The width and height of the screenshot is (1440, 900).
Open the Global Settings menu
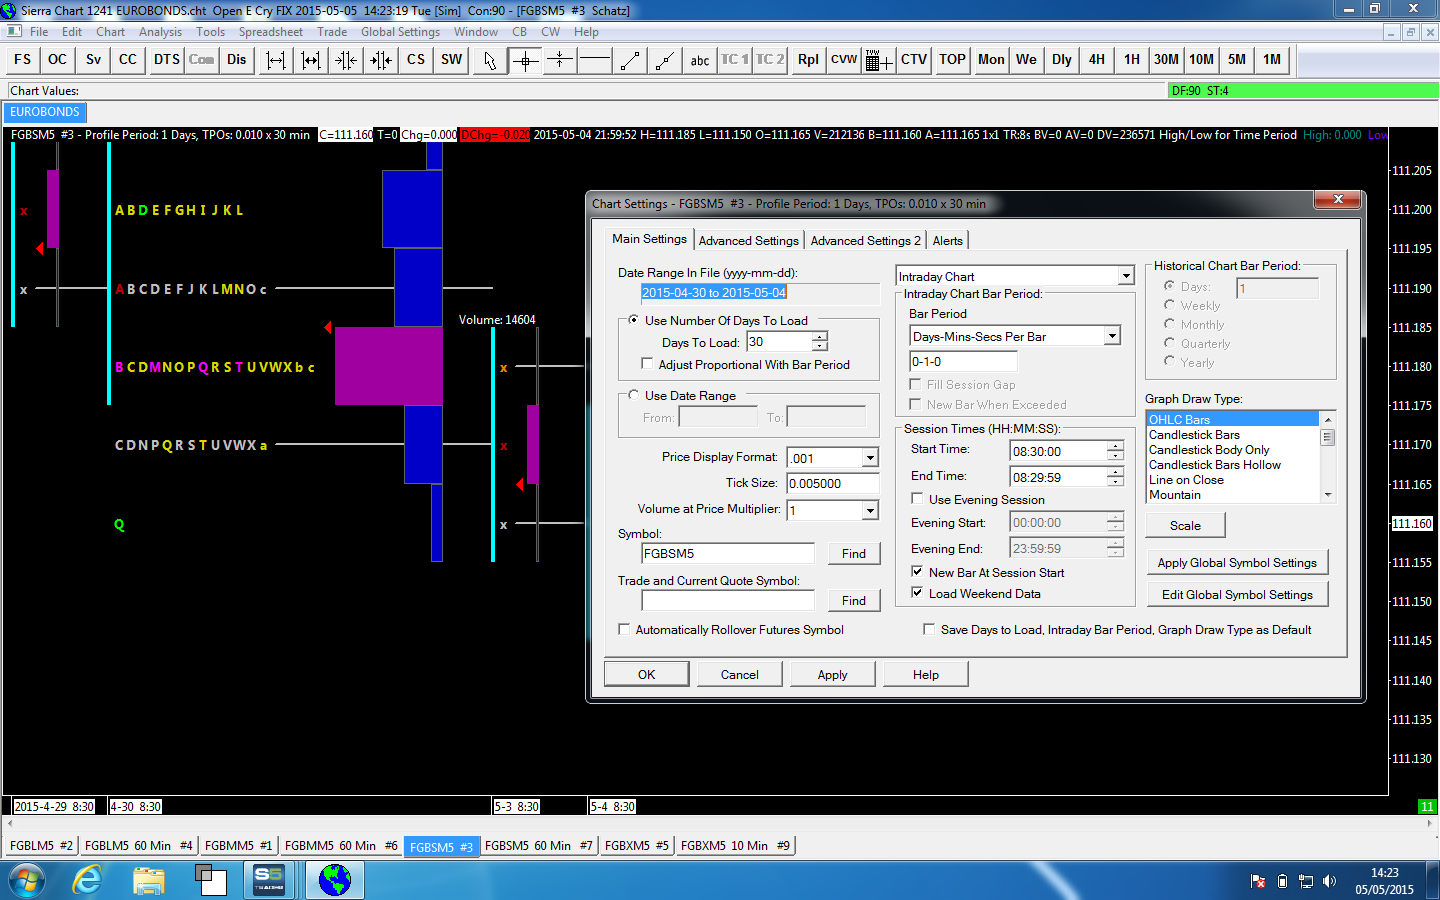pos(400,32)
